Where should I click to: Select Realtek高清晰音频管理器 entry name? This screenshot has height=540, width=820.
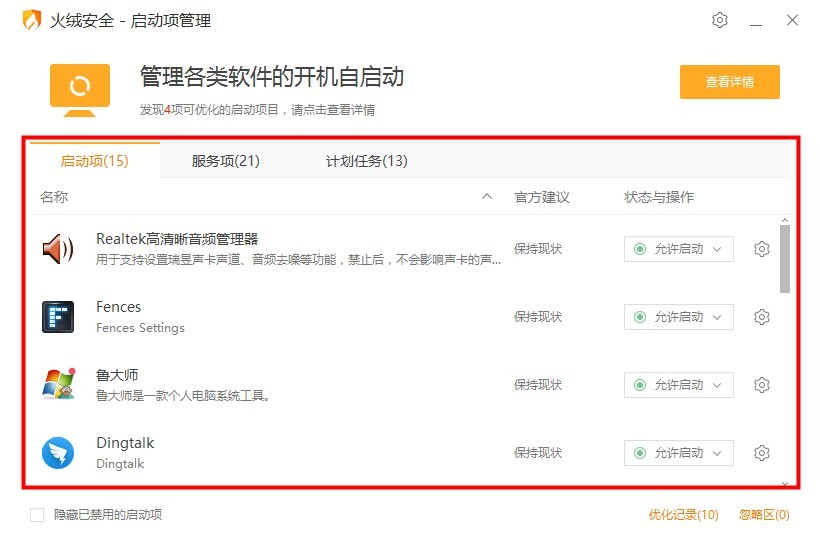coord(177,239)
